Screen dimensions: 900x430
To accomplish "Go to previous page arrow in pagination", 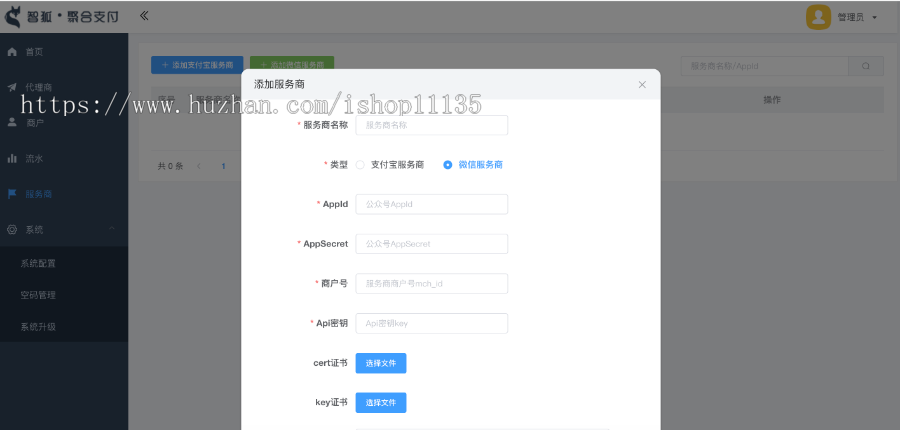I will (x=199, y=166).
